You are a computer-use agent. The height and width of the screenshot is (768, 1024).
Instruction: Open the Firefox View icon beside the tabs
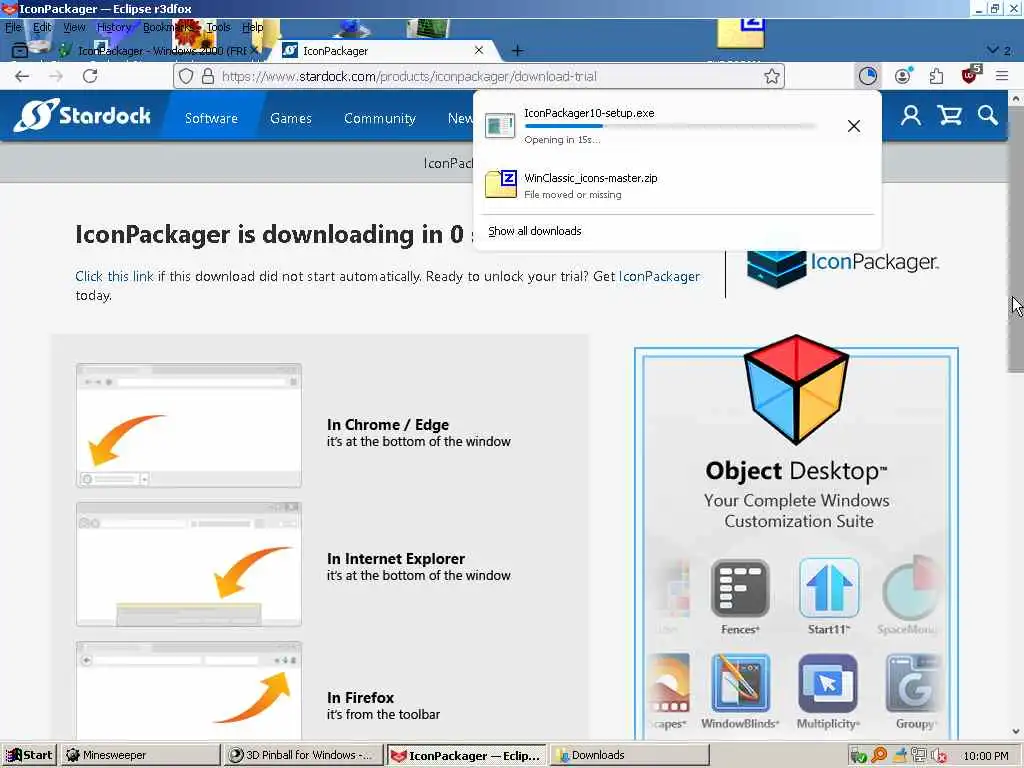(x=20, y=50)
